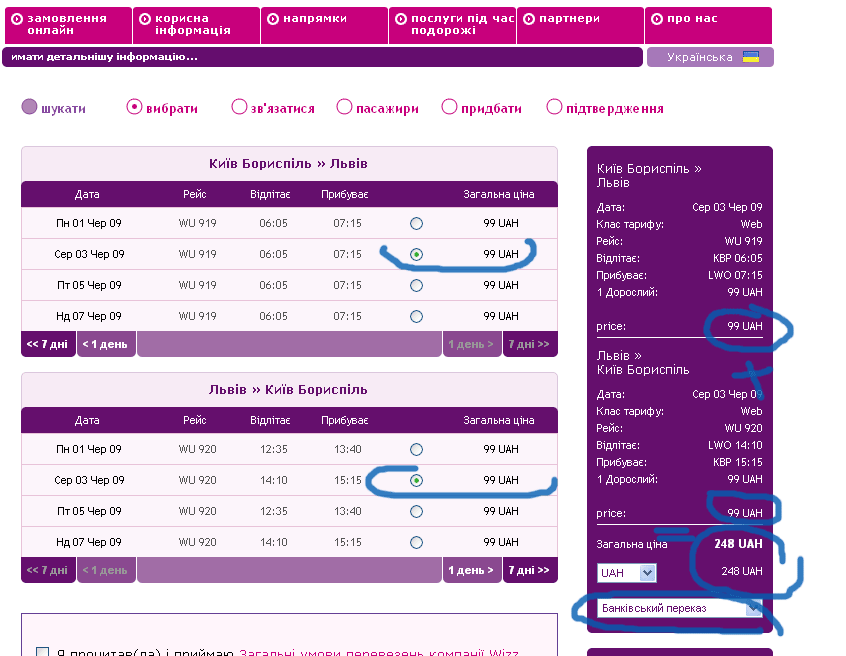Open 'Українська' language selector
The height and width of the screenshot is (656, 846).
tap(709, 57)
